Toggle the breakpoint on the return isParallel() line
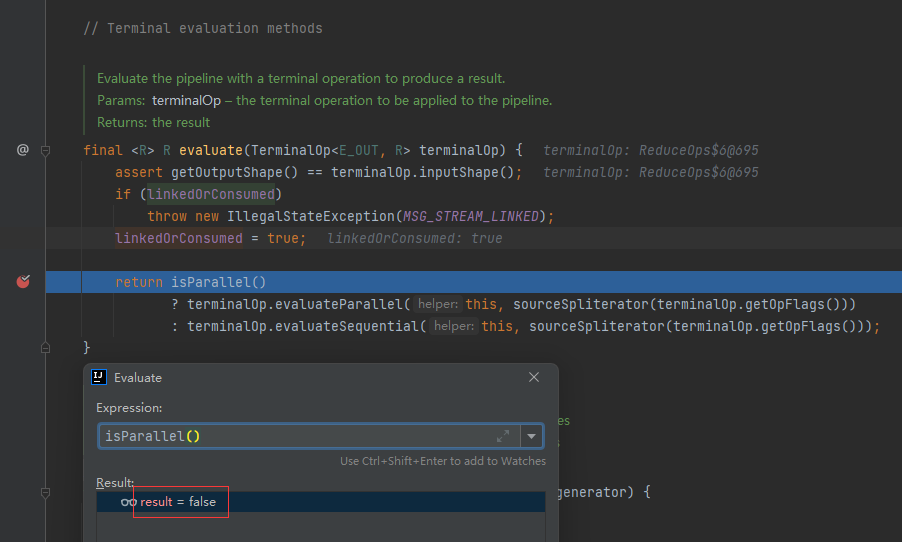The height and width of the screenshot is (542, 902). (23, 282)
